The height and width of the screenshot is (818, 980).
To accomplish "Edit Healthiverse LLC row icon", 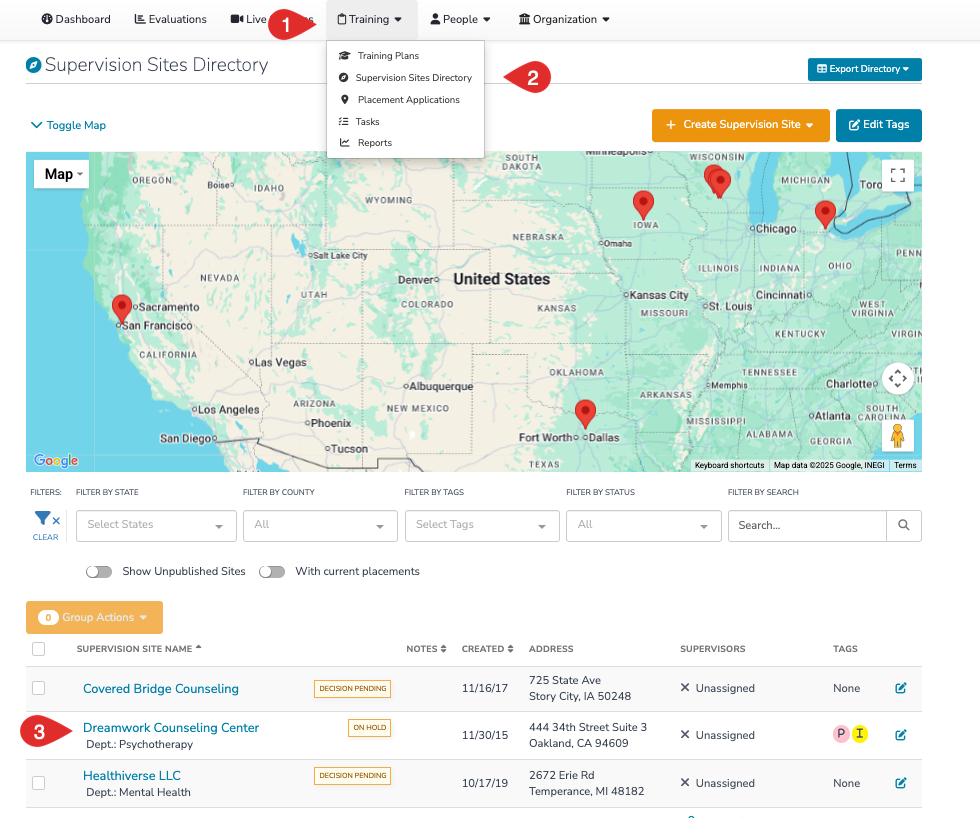I will 901,783.
